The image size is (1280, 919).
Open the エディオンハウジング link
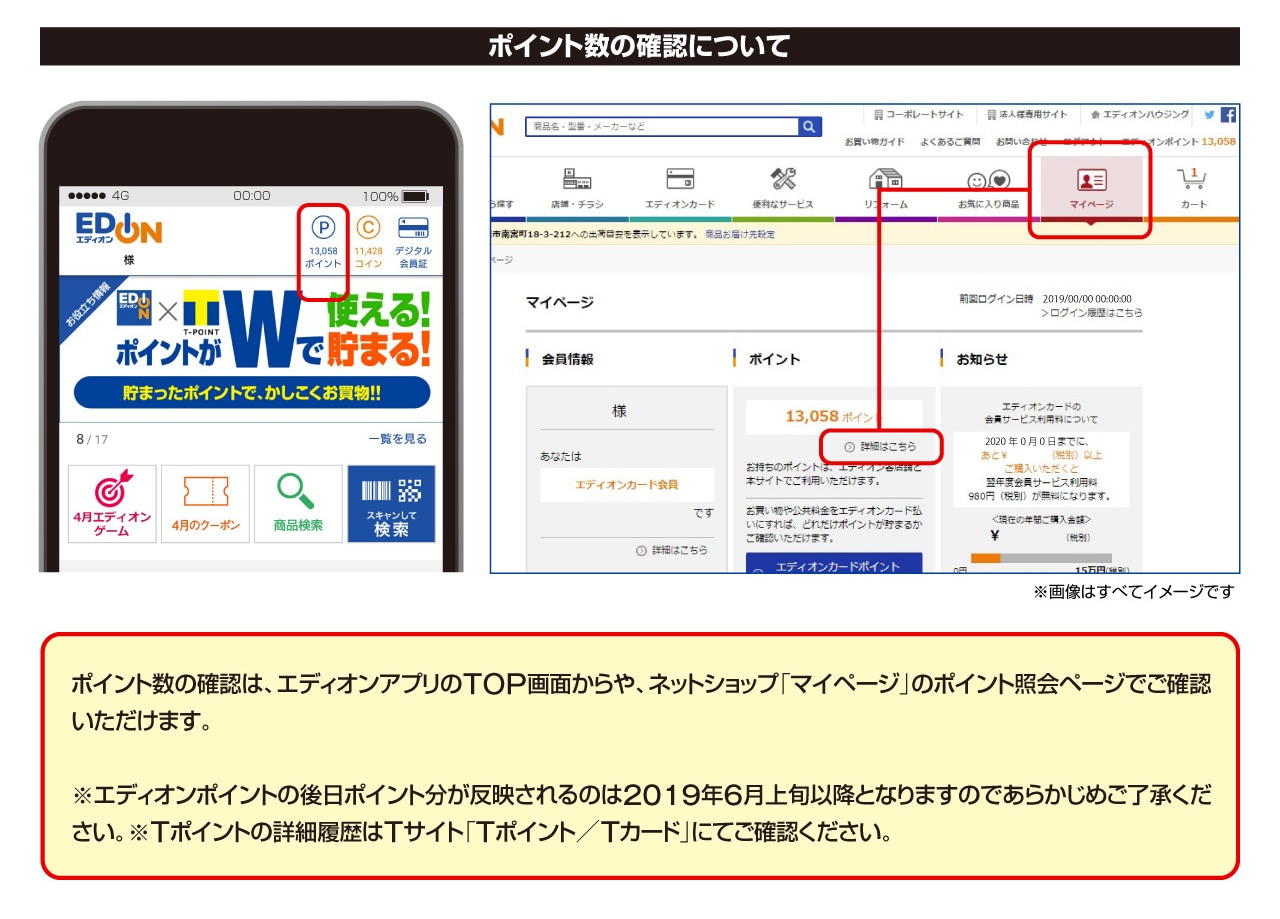1140,115
